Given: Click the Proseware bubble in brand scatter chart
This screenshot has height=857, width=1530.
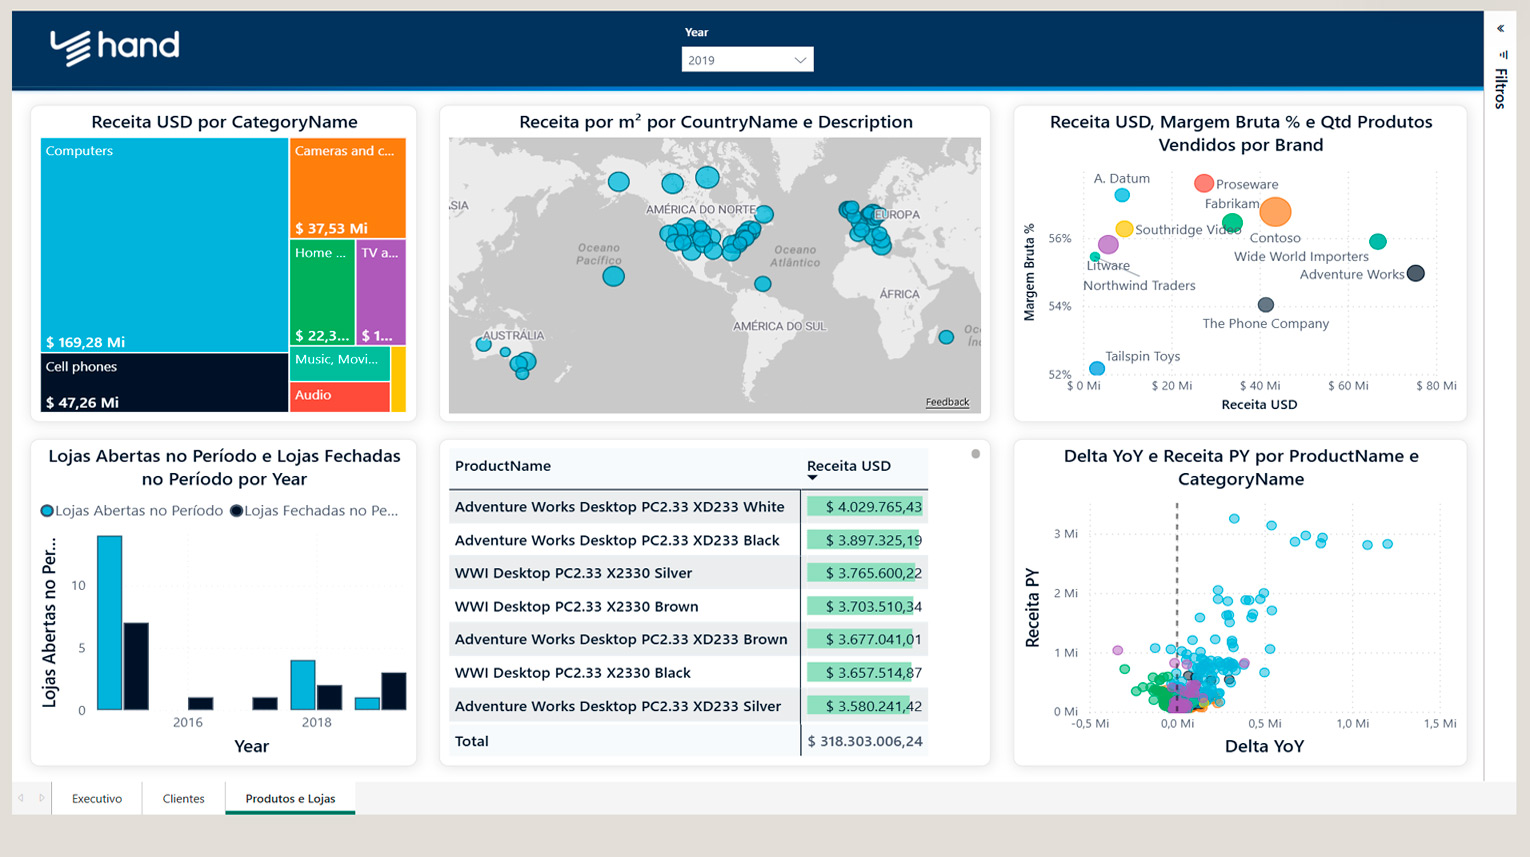Looking at the screenshot, I should (x=1204, y=183).
